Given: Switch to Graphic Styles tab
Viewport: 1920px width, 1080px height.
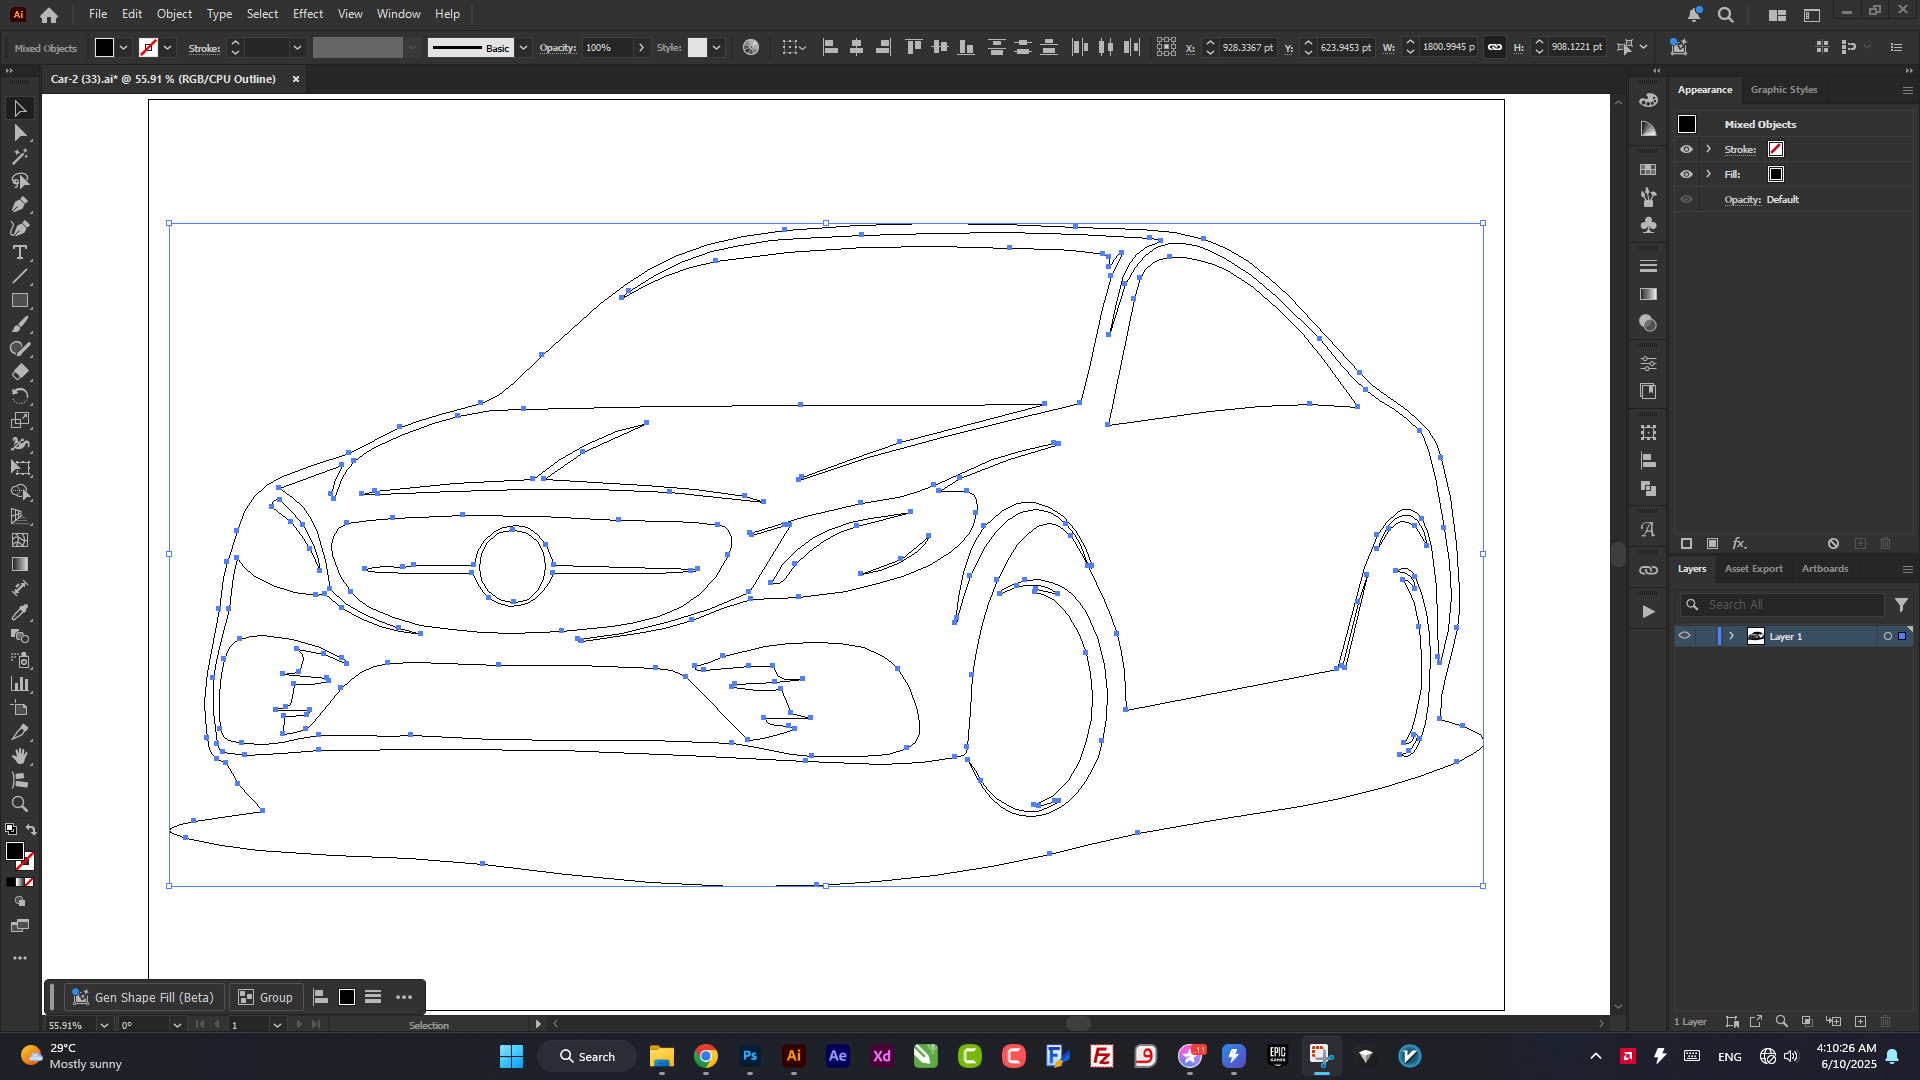Looking at the screenshot, I should [1783, 90].
